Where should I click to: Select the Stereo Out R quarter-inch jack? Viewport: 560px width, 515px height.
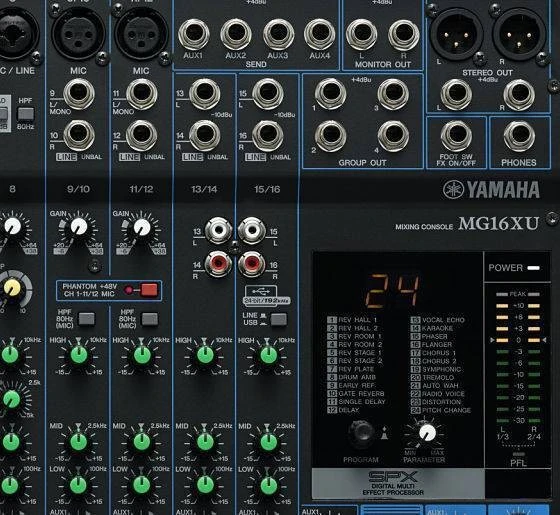tap(519, 95)
